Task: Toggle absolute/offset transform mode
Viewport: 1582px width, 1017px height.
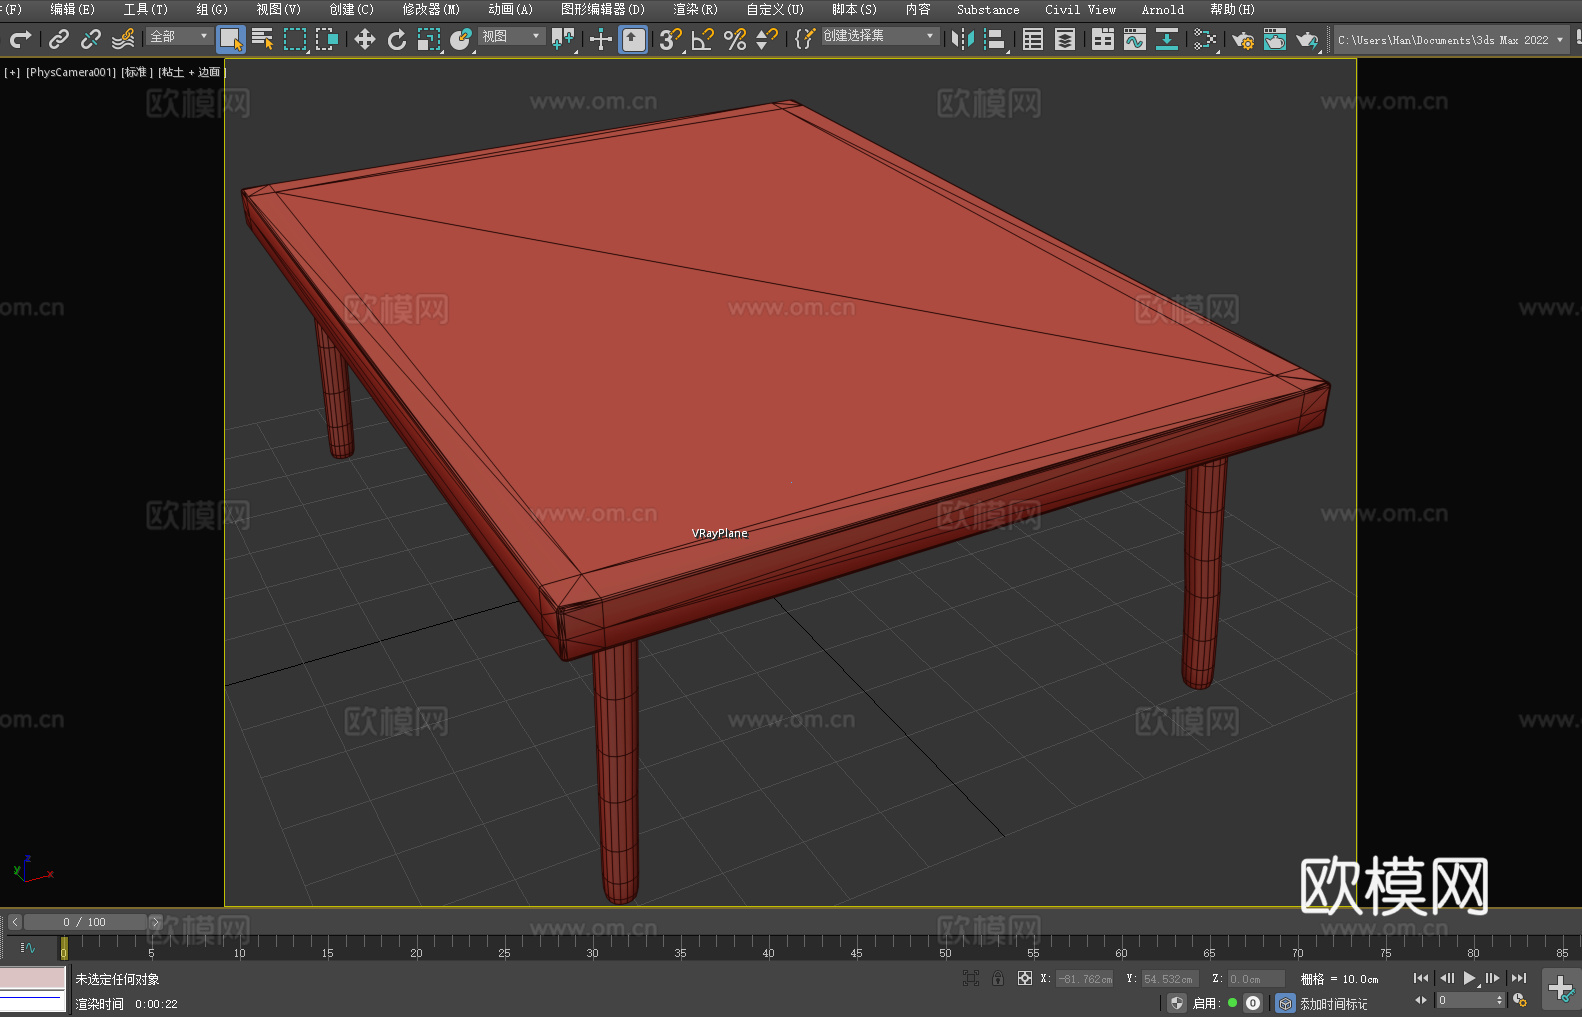Action: (x=1025, y=978)
